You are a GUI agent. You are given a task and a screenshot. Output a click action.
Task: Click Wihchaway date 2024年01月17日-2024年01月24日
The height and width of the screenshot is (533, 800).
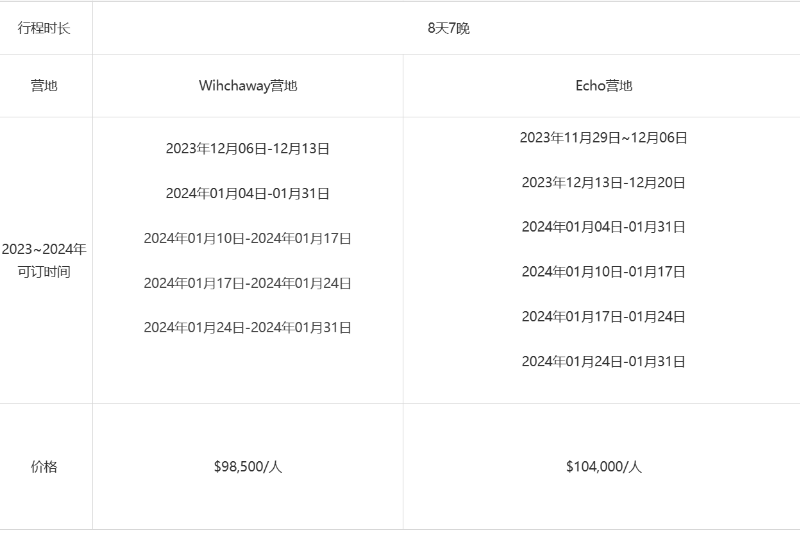coord(247,283)
